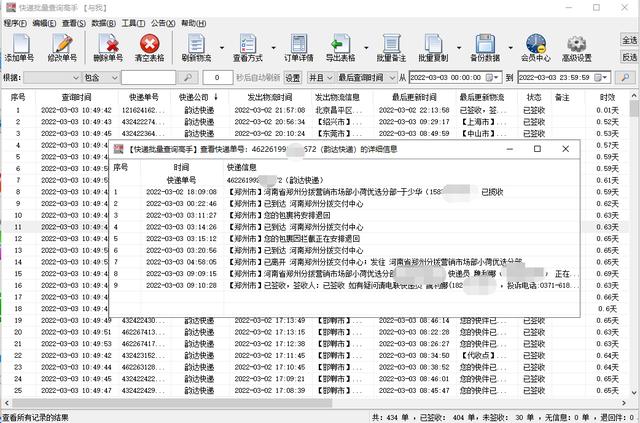Screen dimensions: 640x423
Task: Open the 根据 field combo box
Action: point(52,78)
